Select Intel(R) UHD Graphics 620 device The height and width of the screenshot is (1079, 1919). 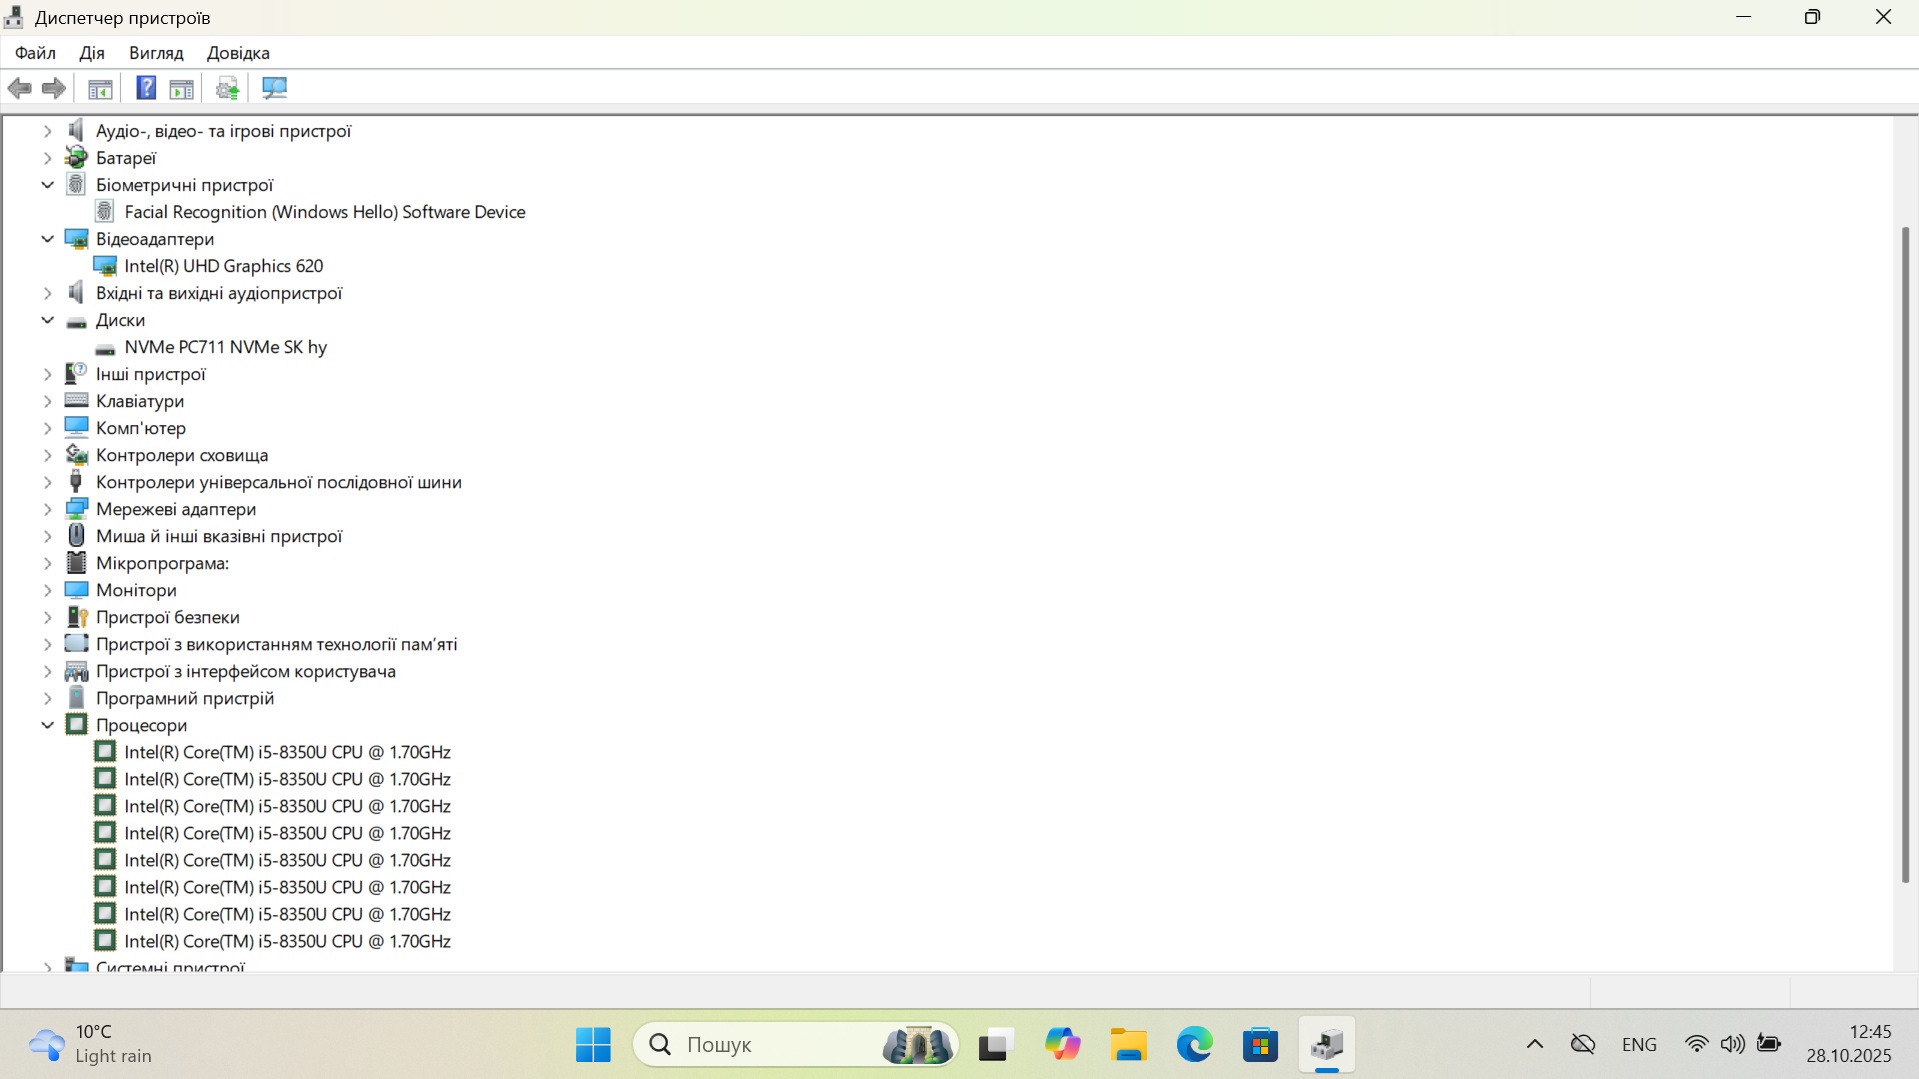(223, 266)
